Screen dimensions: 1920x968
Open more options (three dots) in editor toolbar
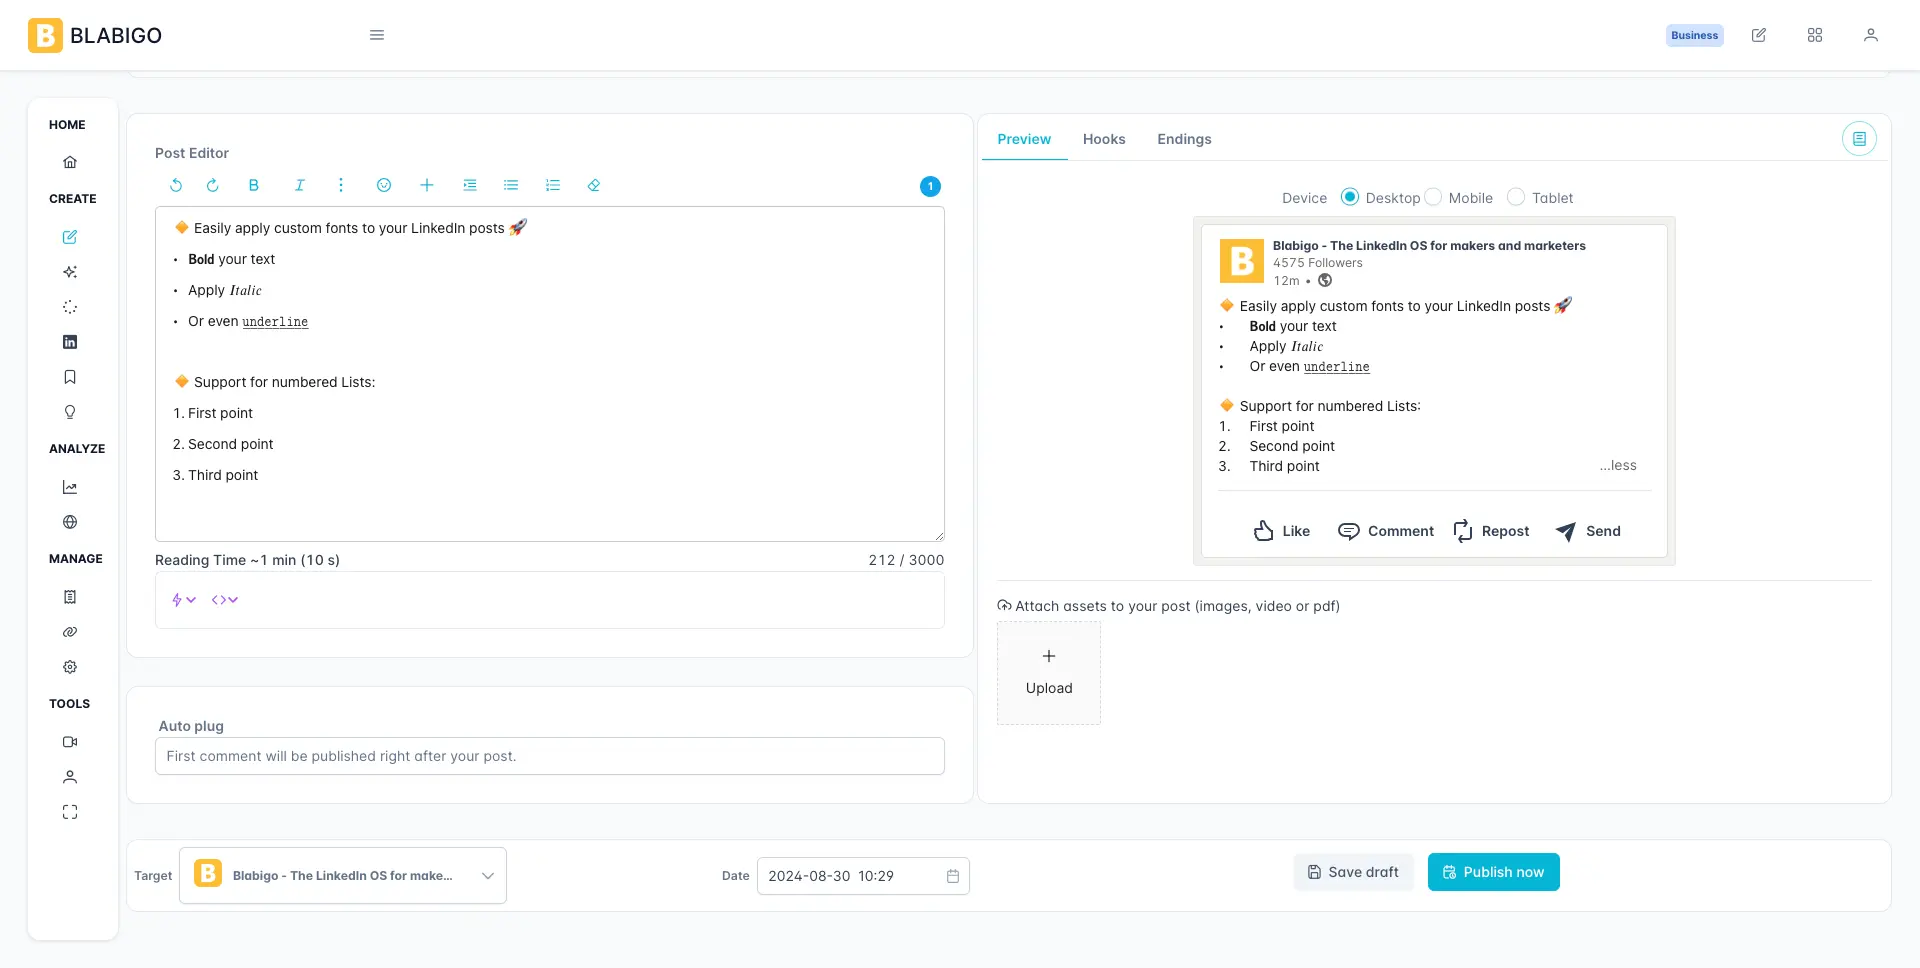[341, 185]
